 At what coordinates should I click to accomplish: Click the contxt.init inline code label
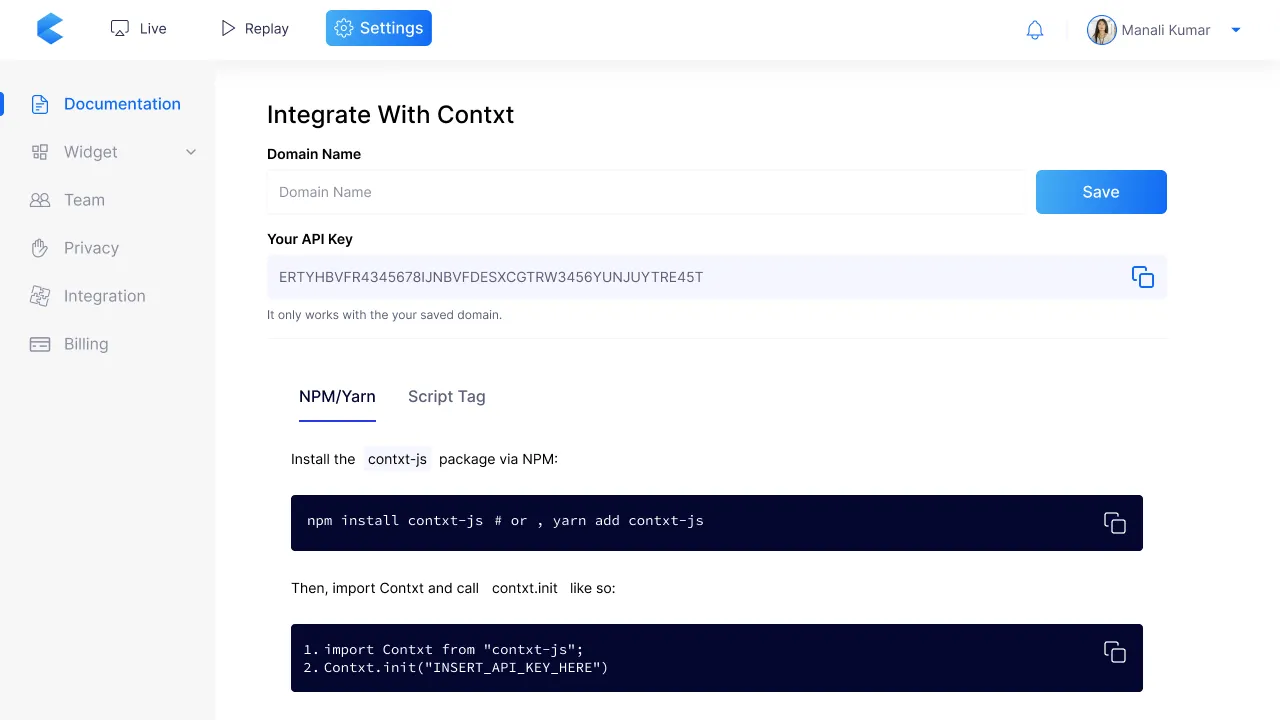[x=525, y=588]
